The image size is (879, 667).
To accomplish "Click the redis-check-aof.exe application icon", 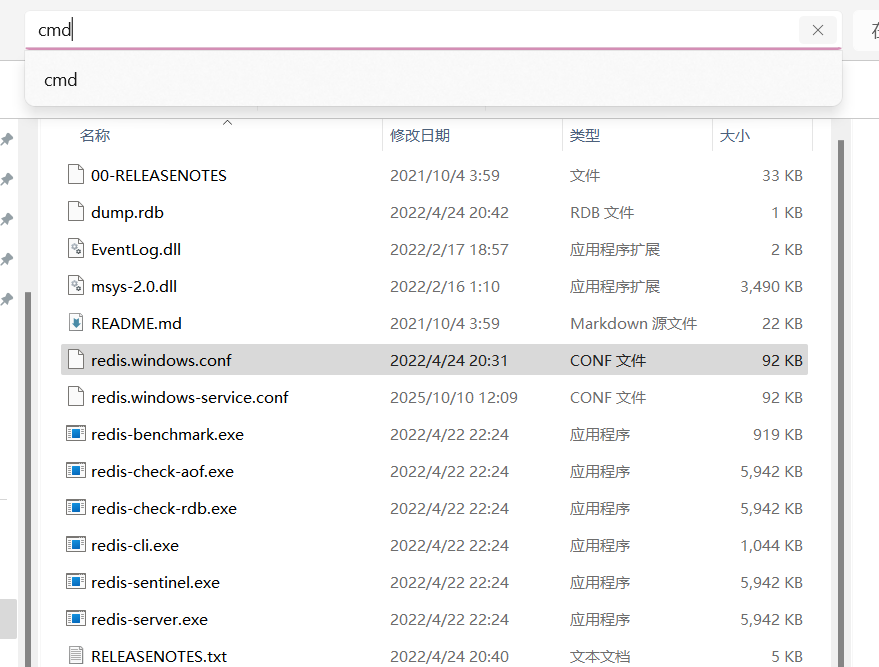I will point(76,471).
